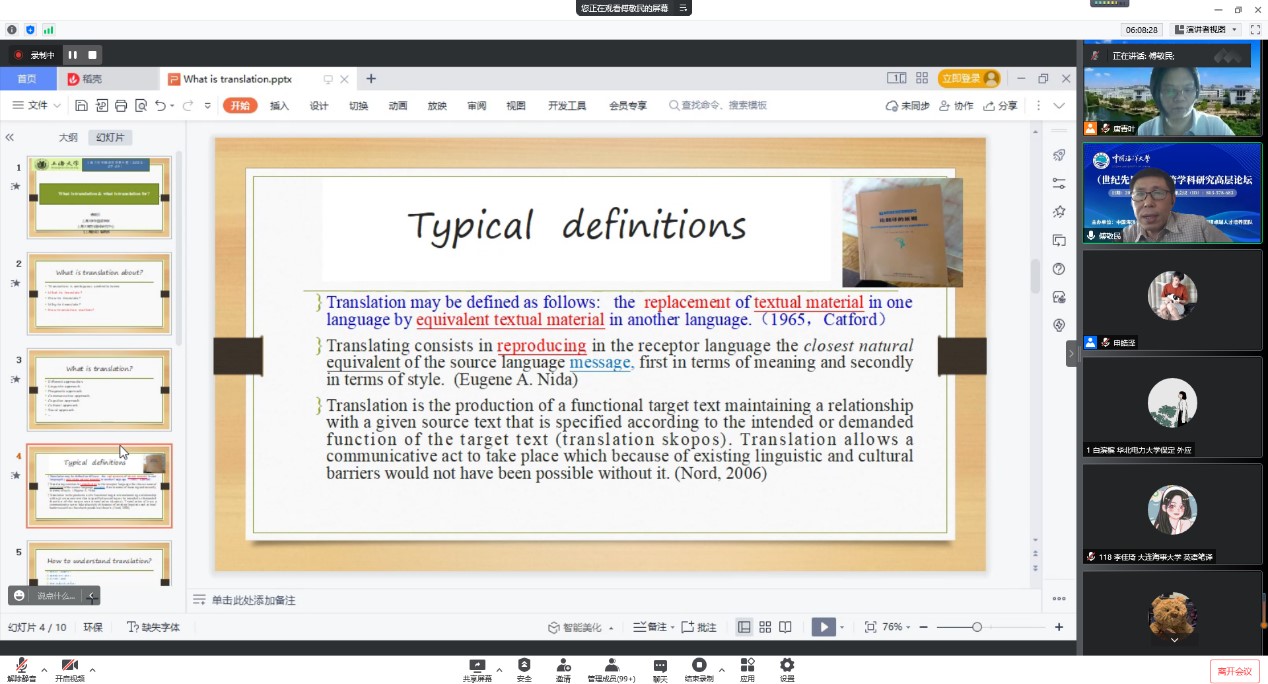Open the meeting 设置 settings
1268x684 pixels.
click(787, 670)
